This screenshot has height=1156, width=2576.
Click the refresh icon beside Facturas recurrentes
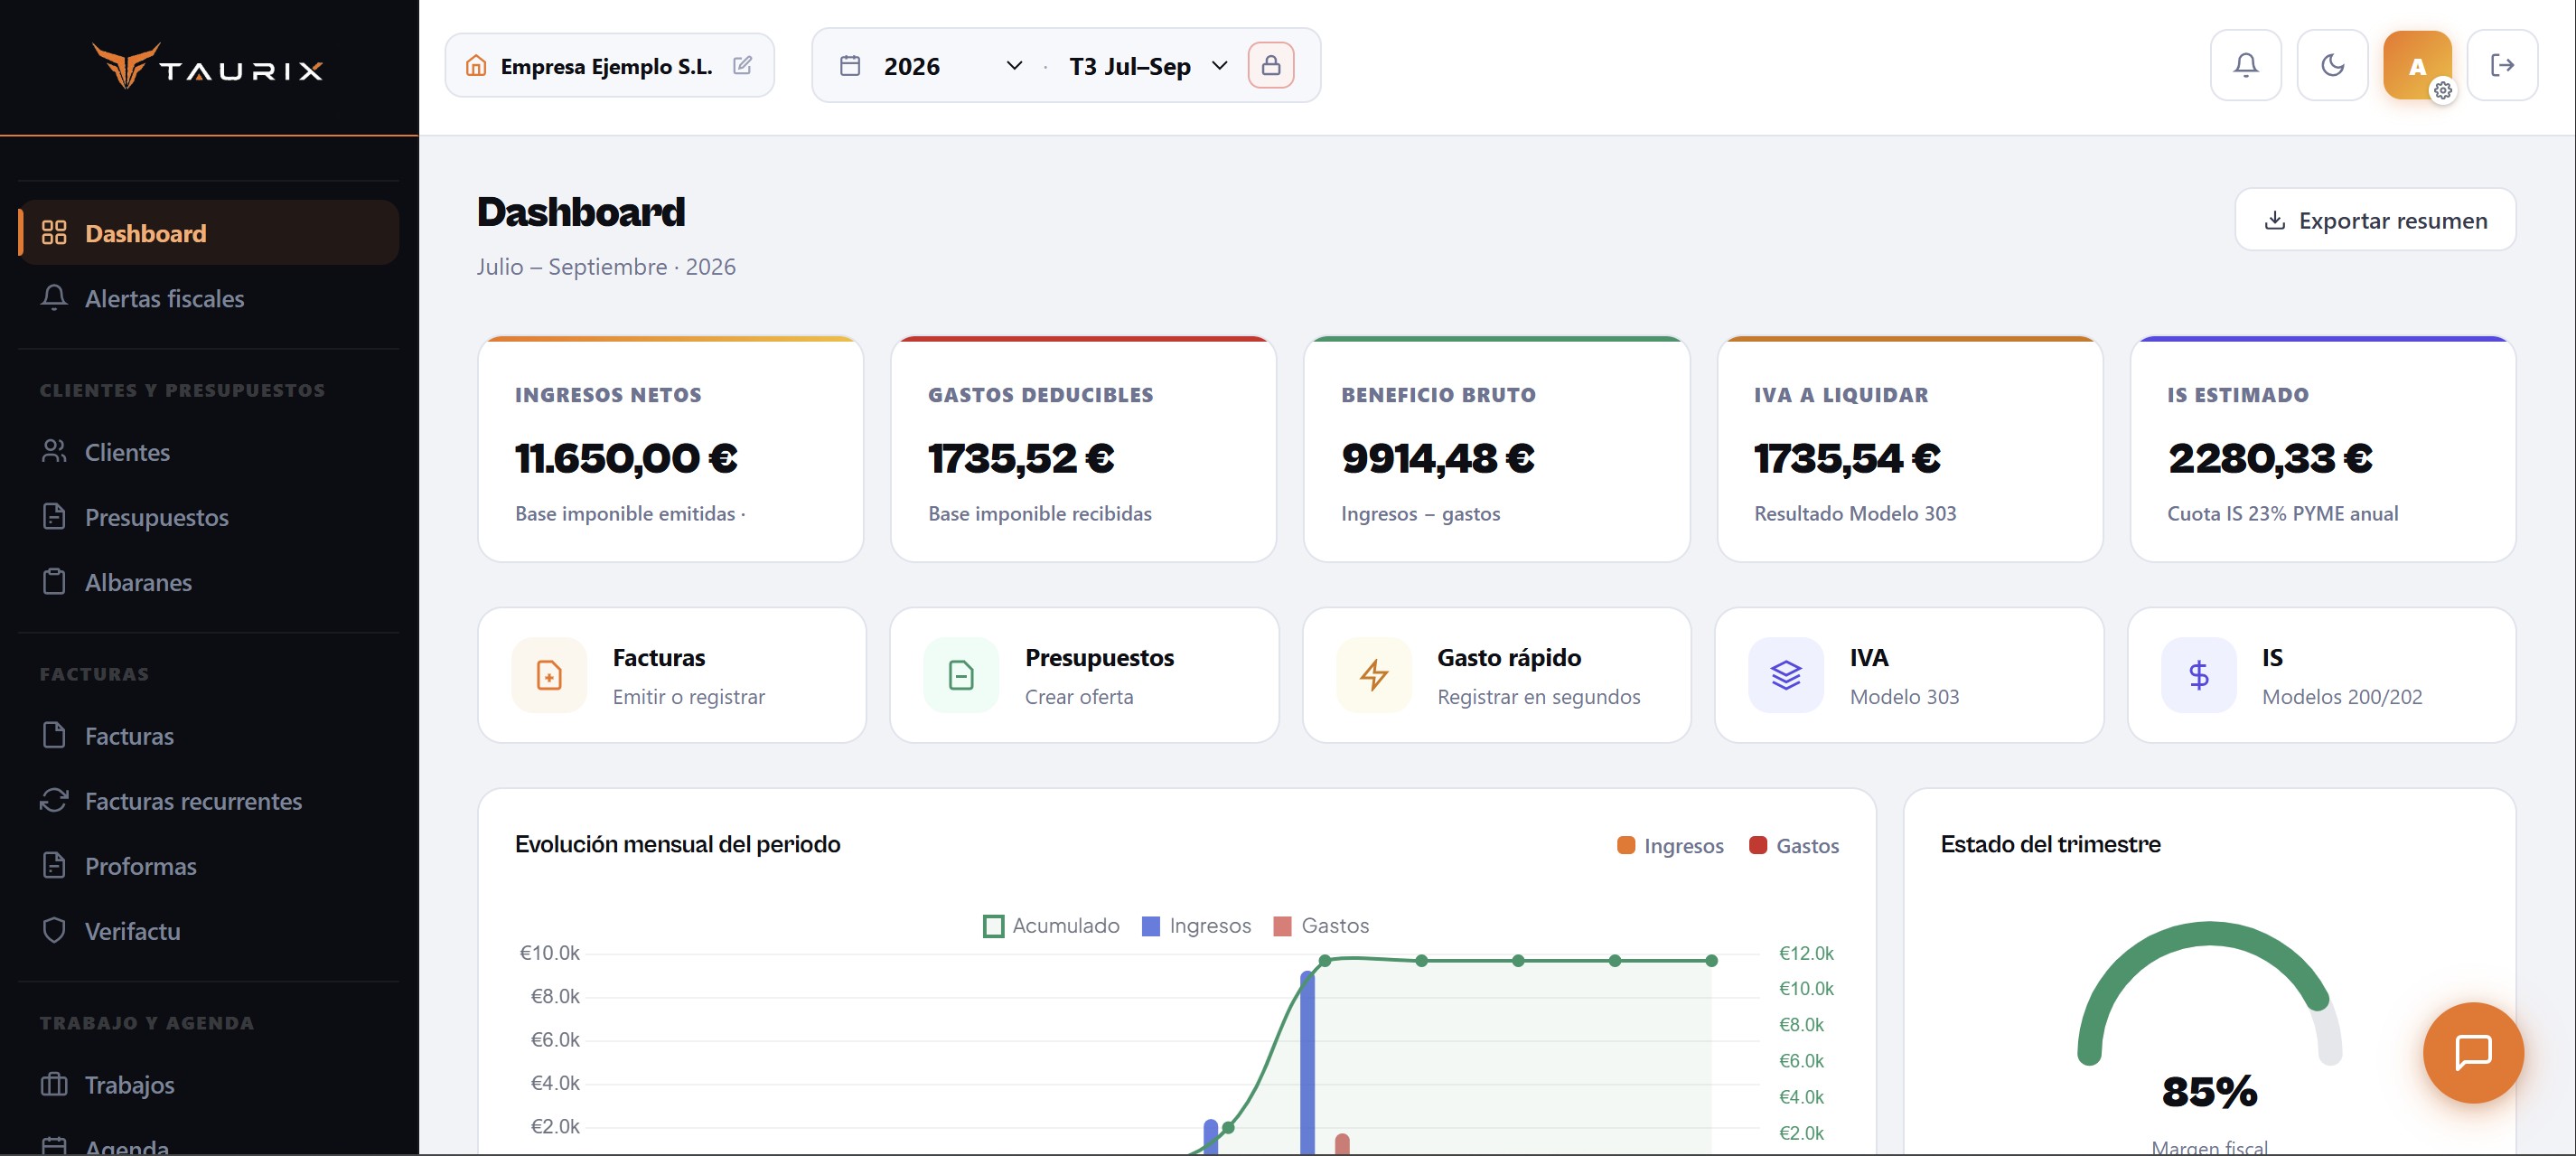54,800
